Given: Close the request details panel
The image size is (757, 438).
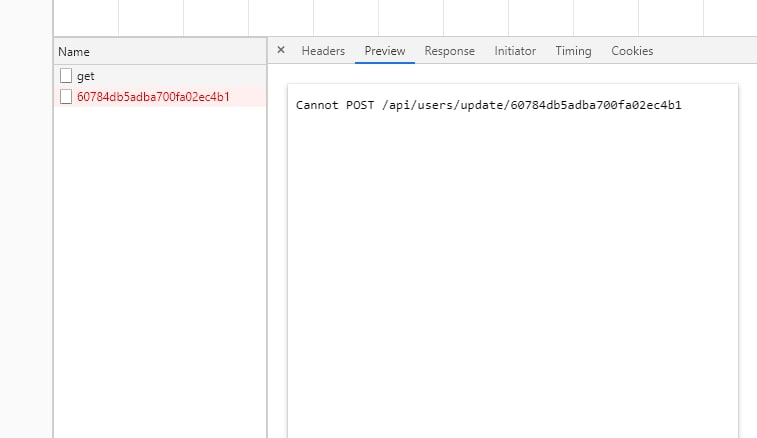Looking at the screenshot, I should point(281,50).
